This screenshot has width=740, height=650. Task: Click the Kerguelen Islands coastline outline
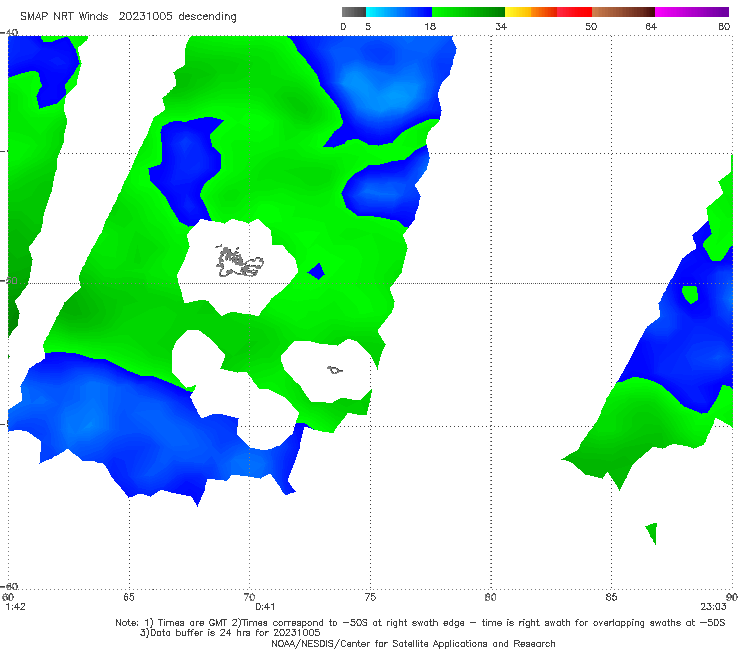pyautogui.click(x=239, y=262)
